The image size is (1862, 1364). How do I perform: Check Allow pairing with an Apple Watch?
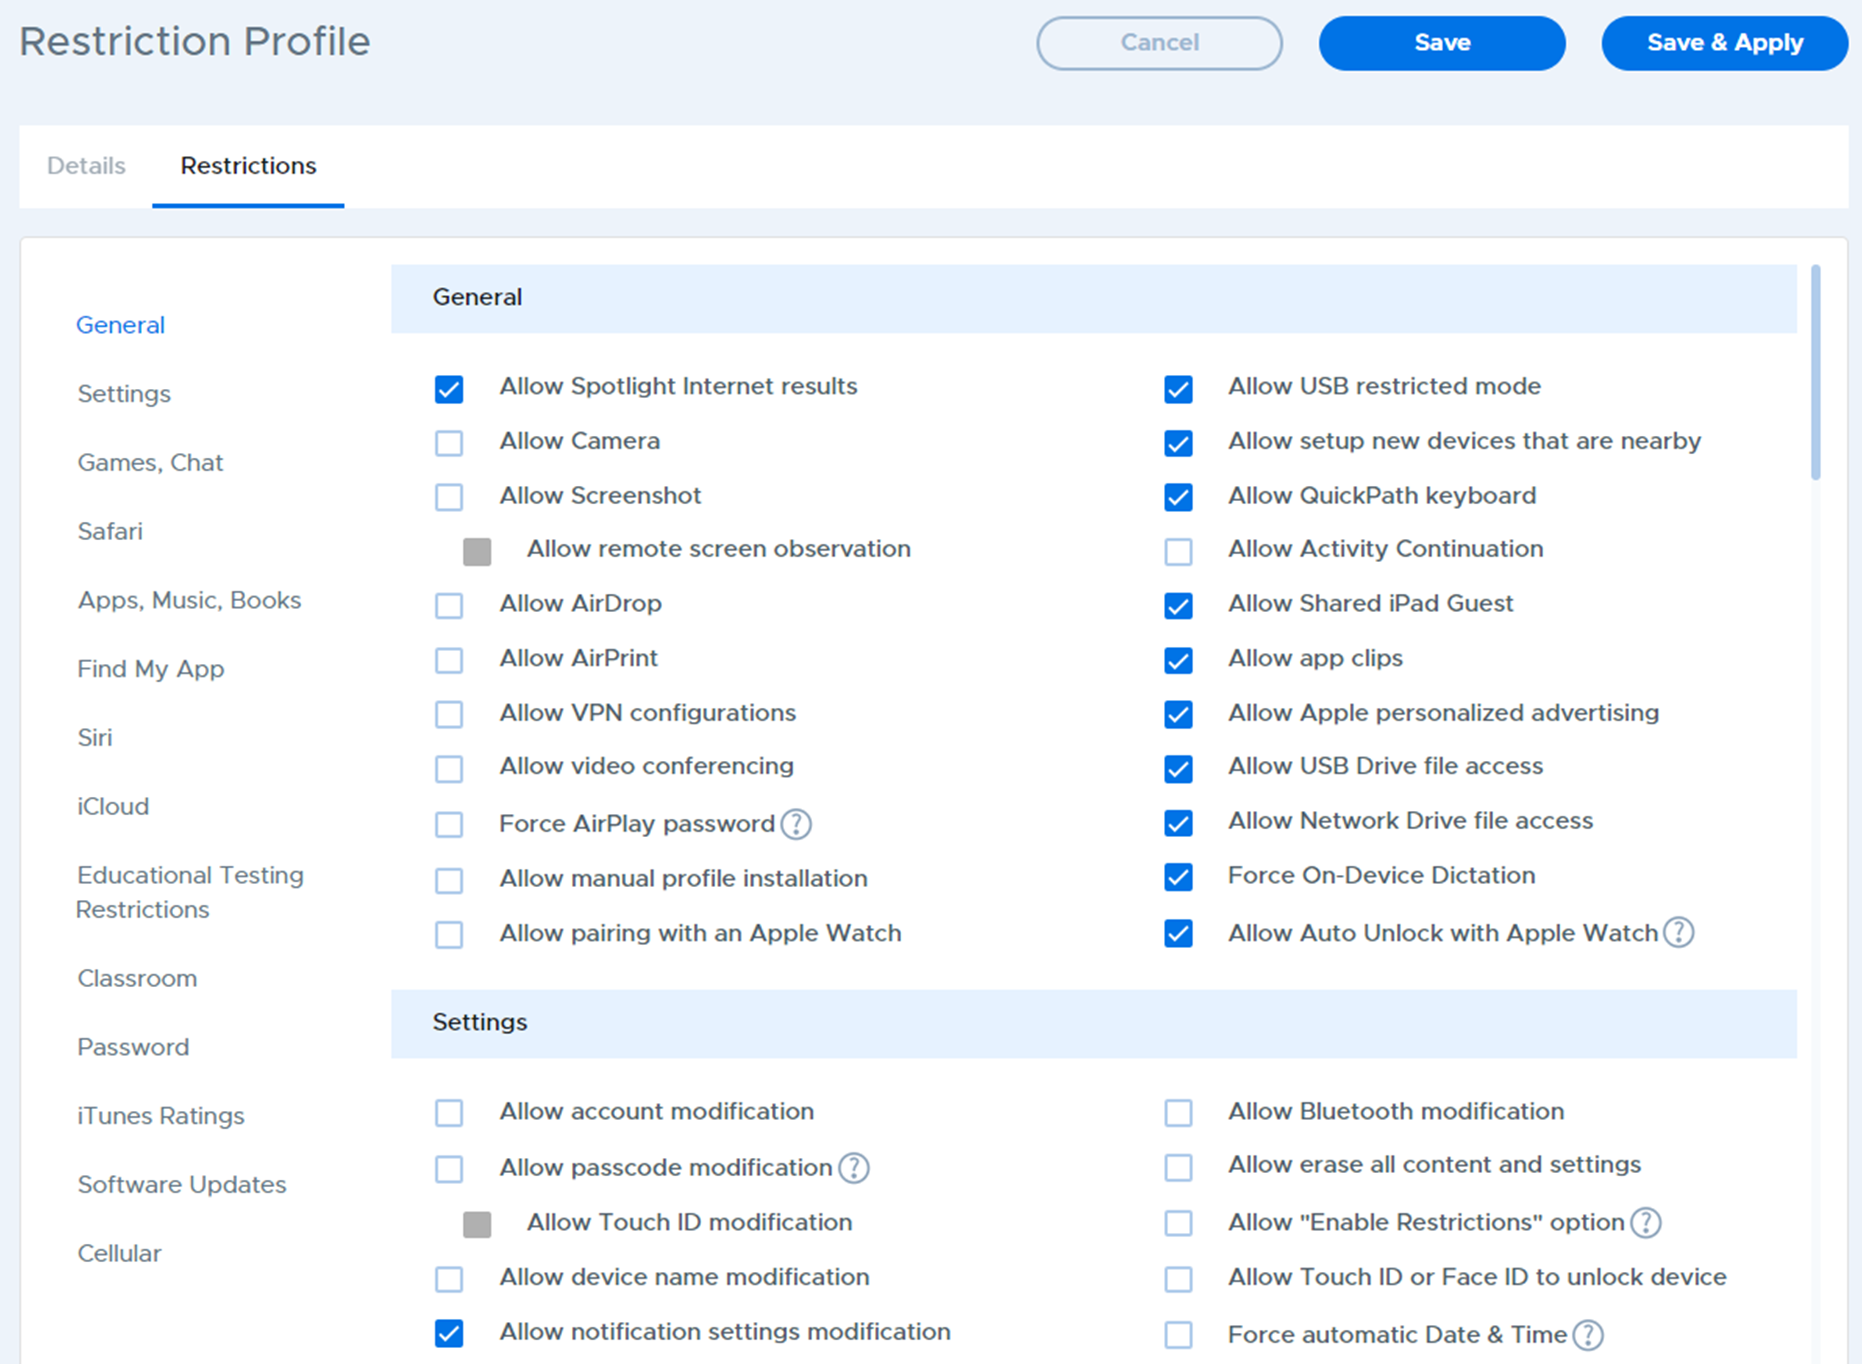click(x=449, y=934)
